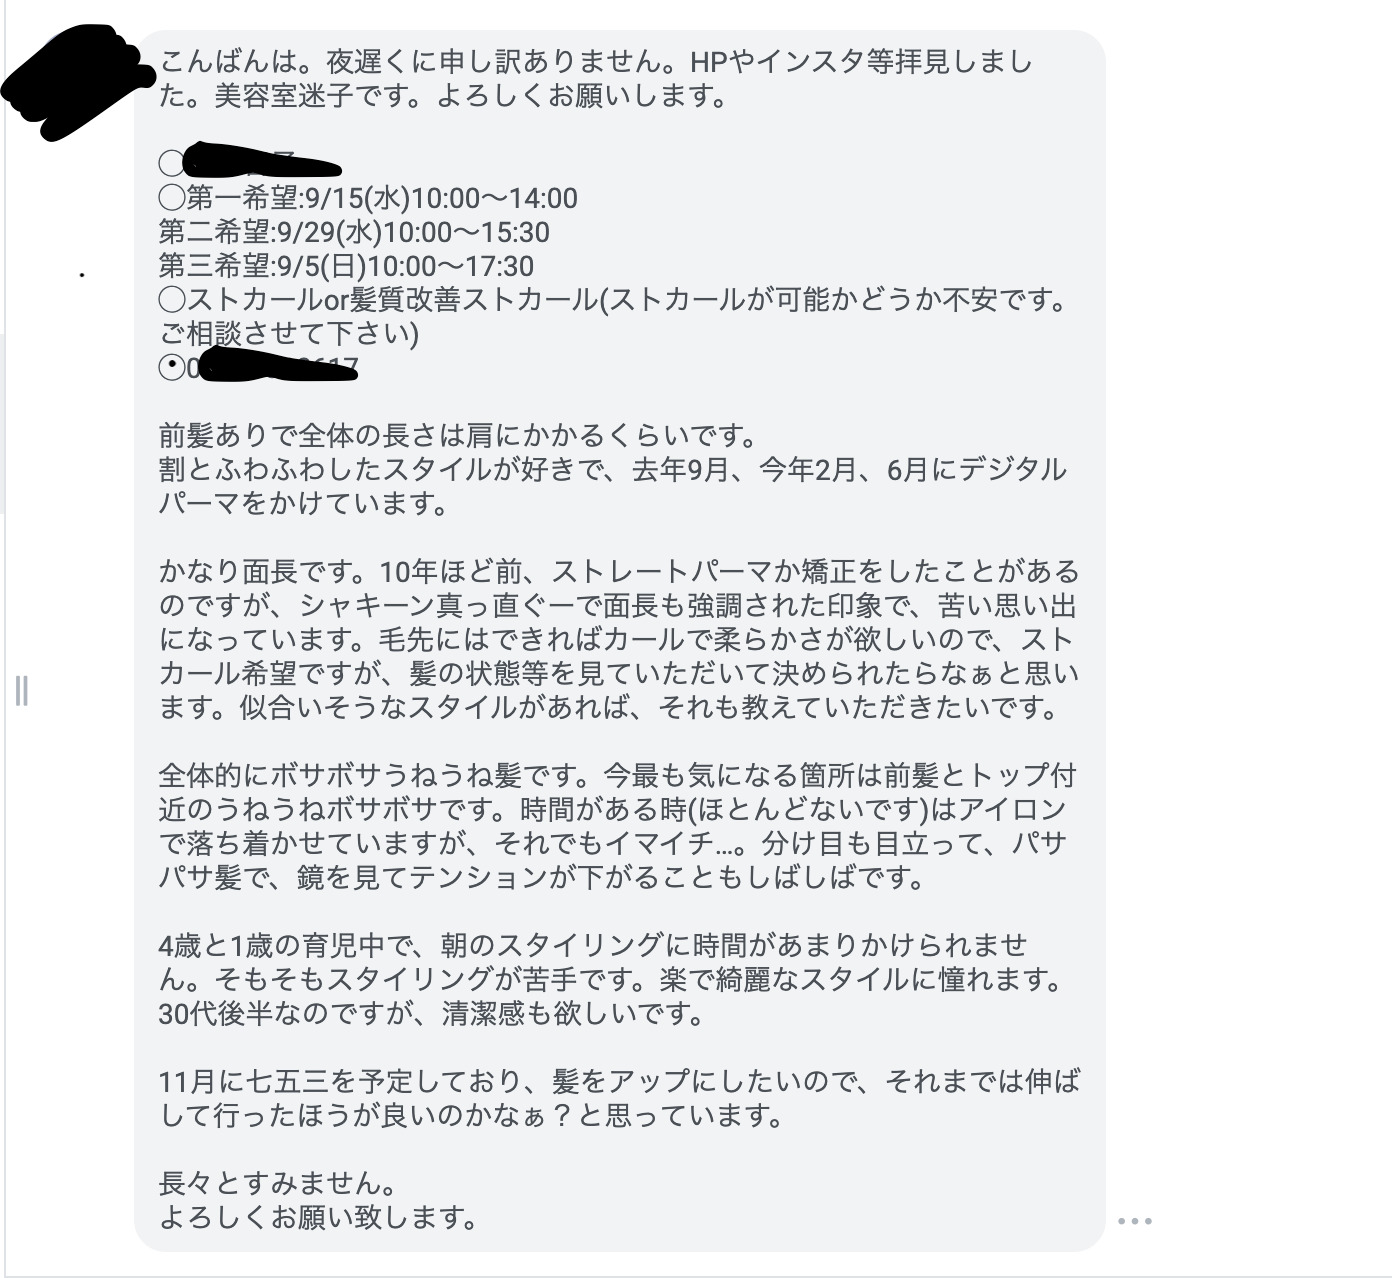This screenshot has height=1278, width=1392.
Task: Select the 第二希望:9/29(水) line
Action: pos(354,232)
